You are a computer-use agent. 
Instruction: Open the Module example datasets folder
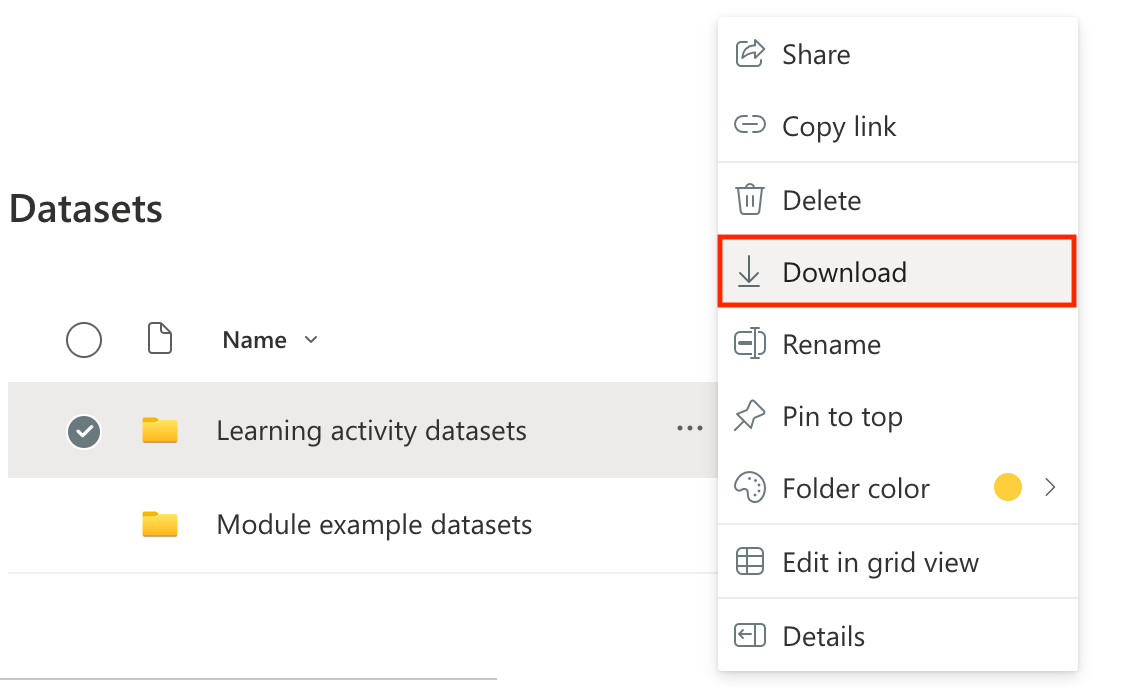pos(374,525)
